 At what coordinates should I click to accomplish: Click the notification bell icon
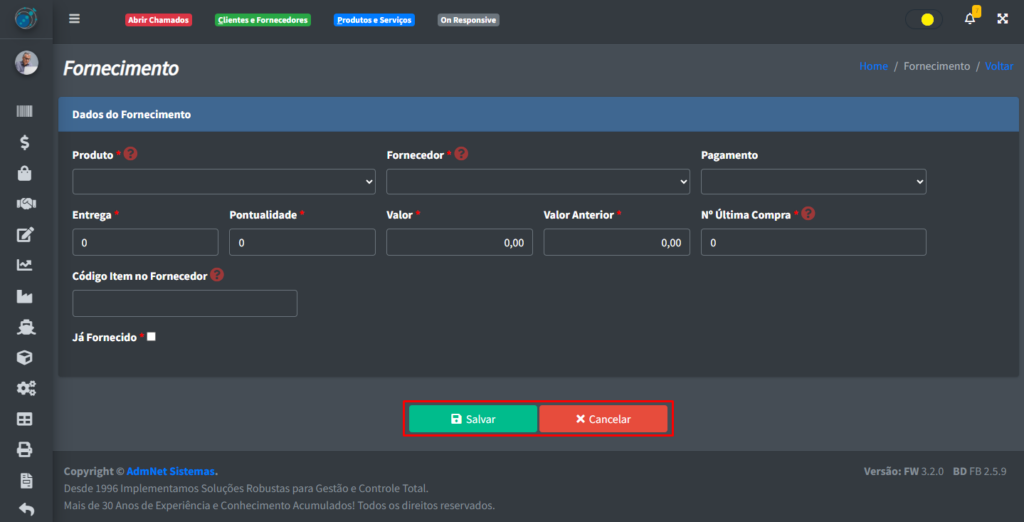(969, 19)
